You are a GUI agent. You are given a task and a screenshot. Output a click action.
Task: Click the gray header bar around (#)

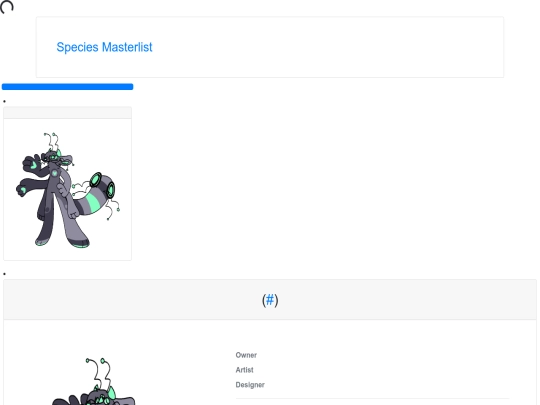[270, 300]
